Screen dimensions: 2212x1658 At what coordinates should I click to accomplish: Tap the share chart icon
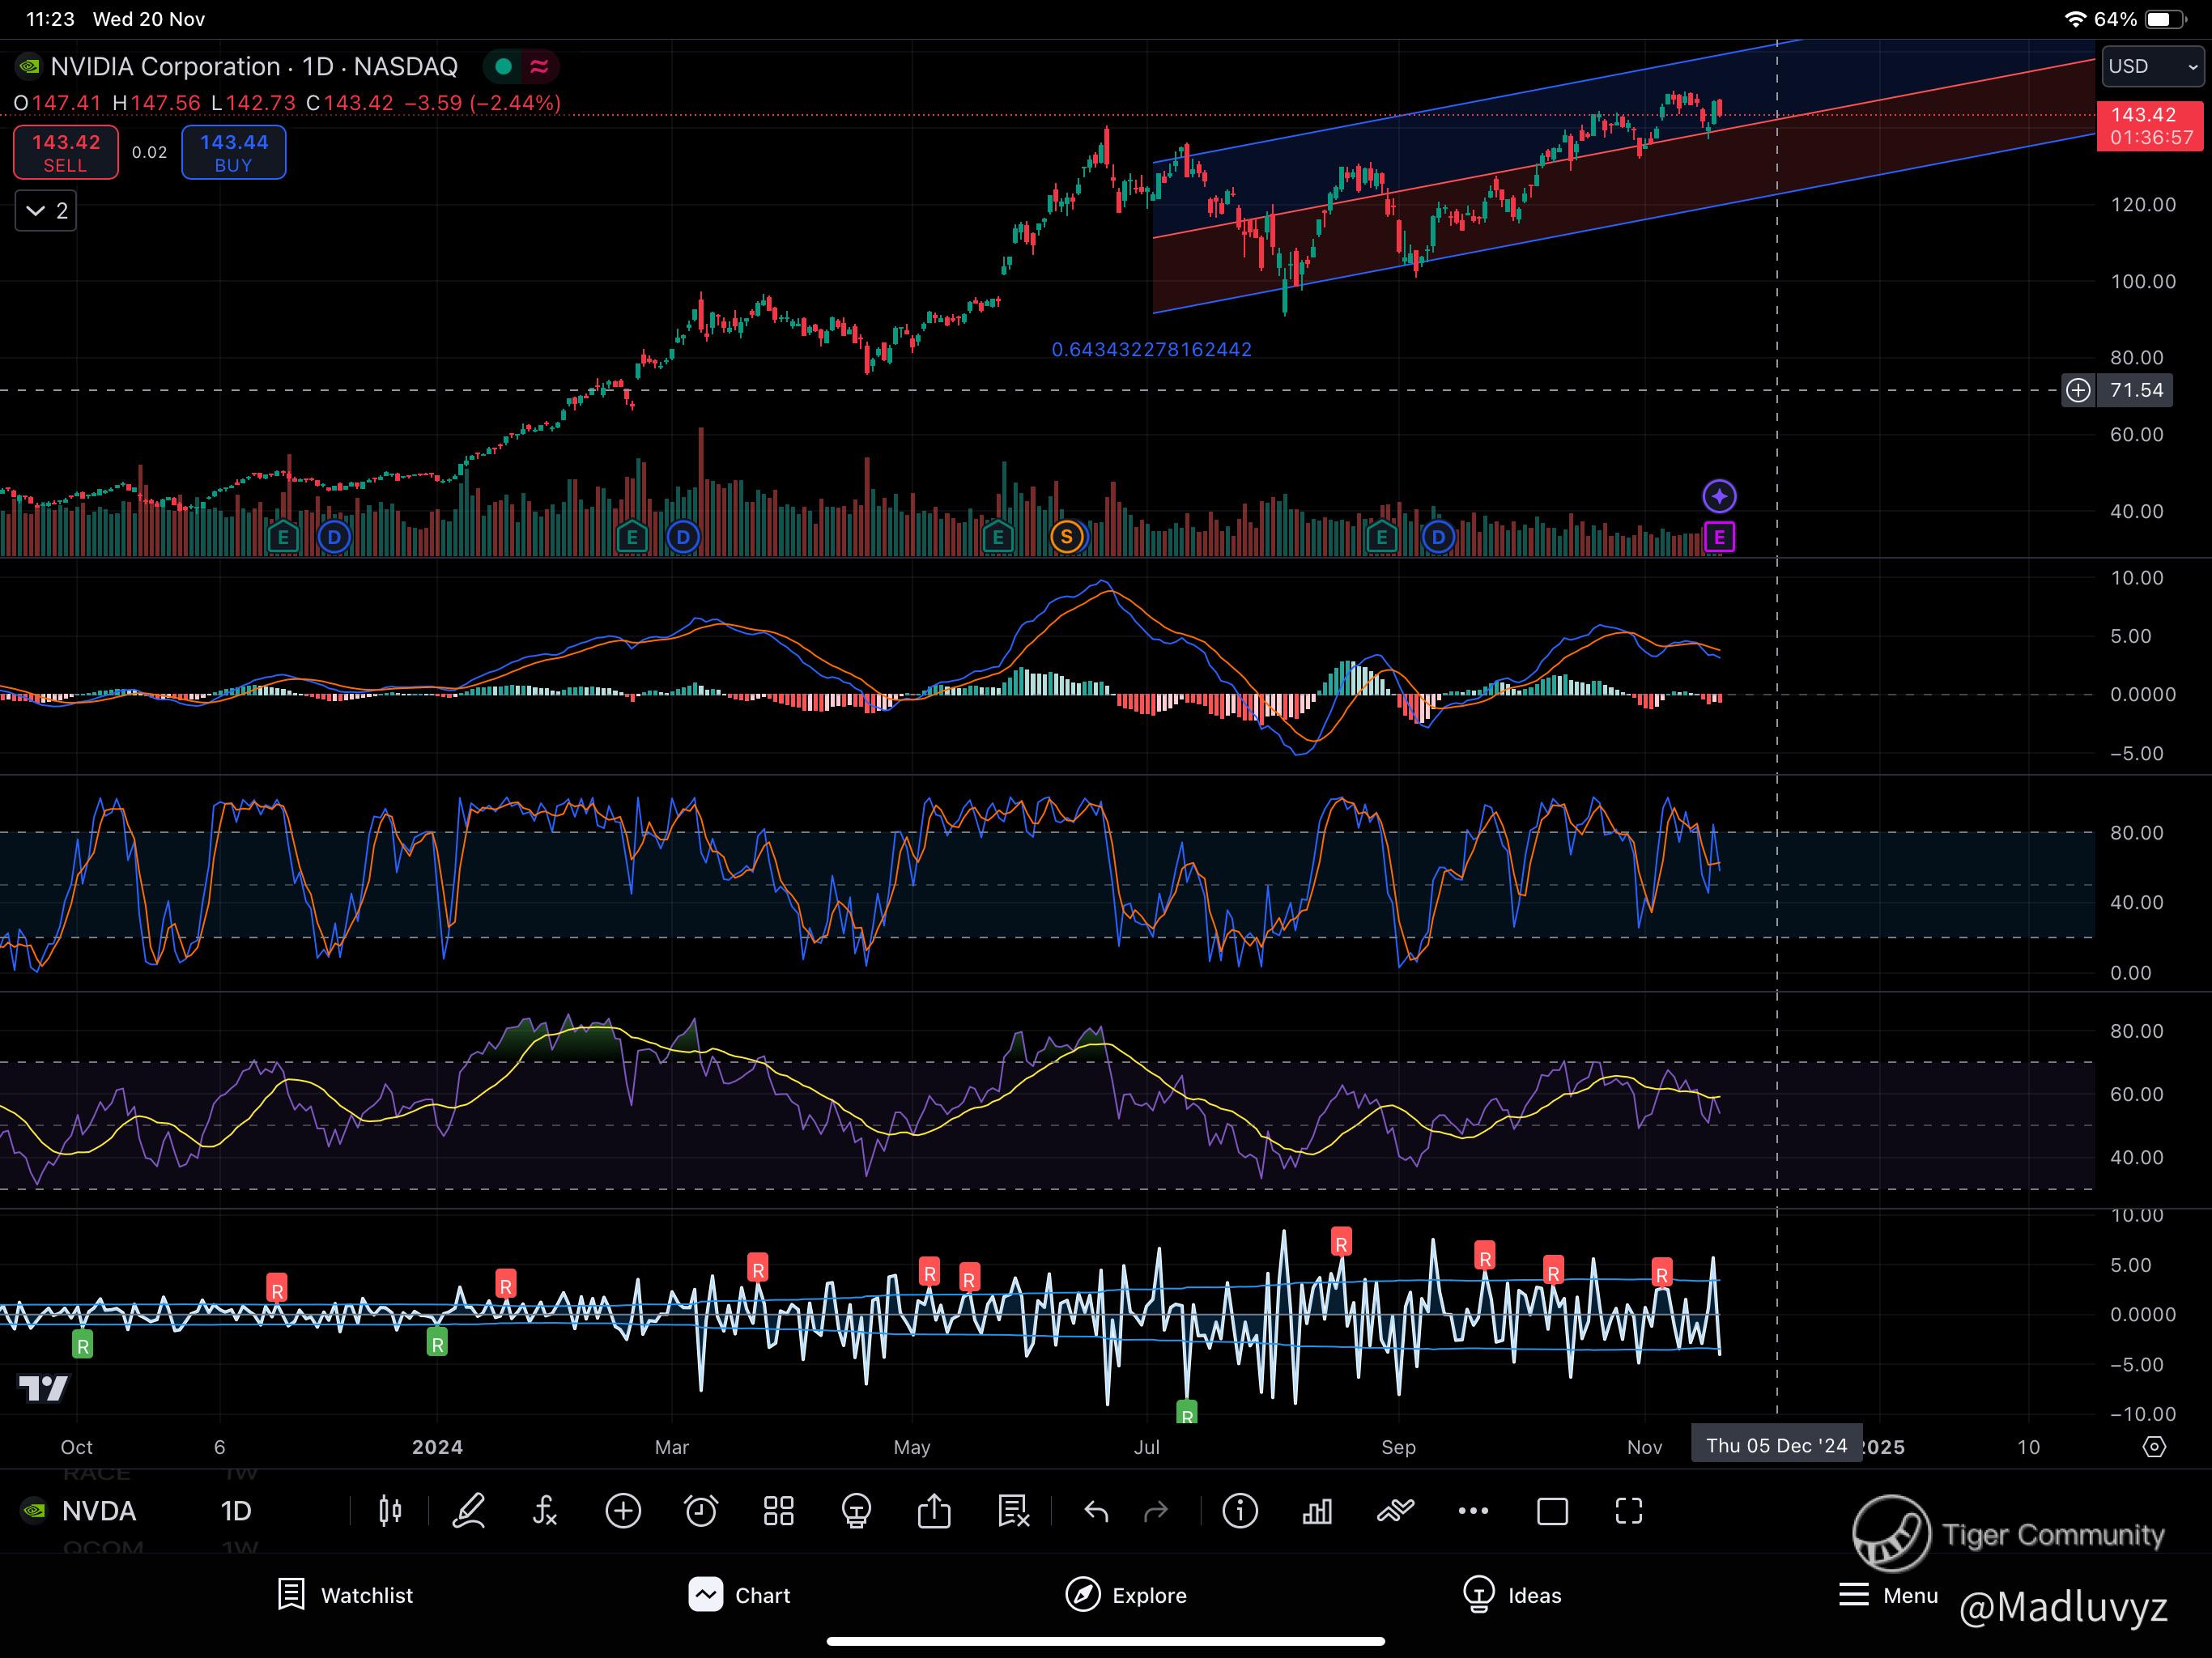coord(934,1511)
